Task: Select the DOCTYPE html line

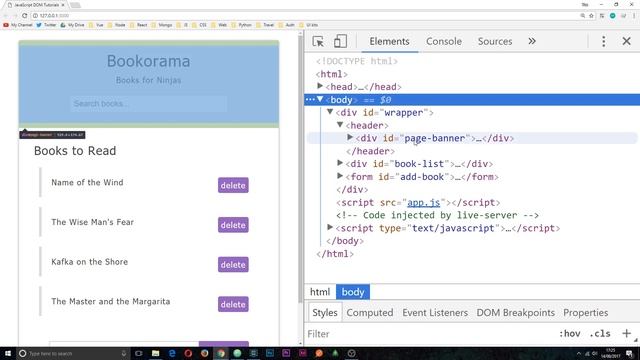Action: point(356,61)
